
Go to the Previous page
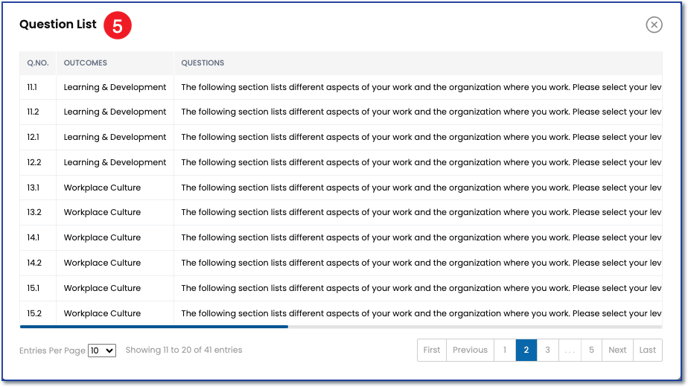470,350
